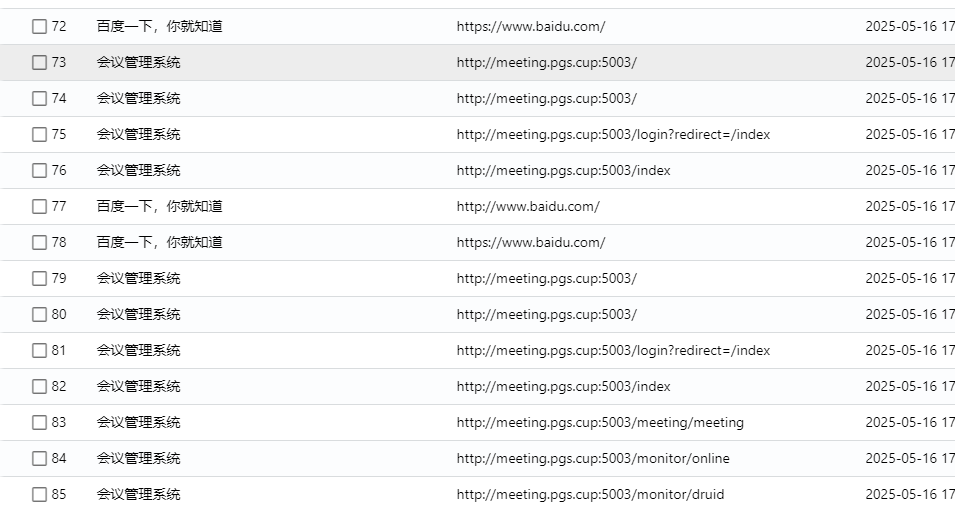Click the row number 78

59,242
